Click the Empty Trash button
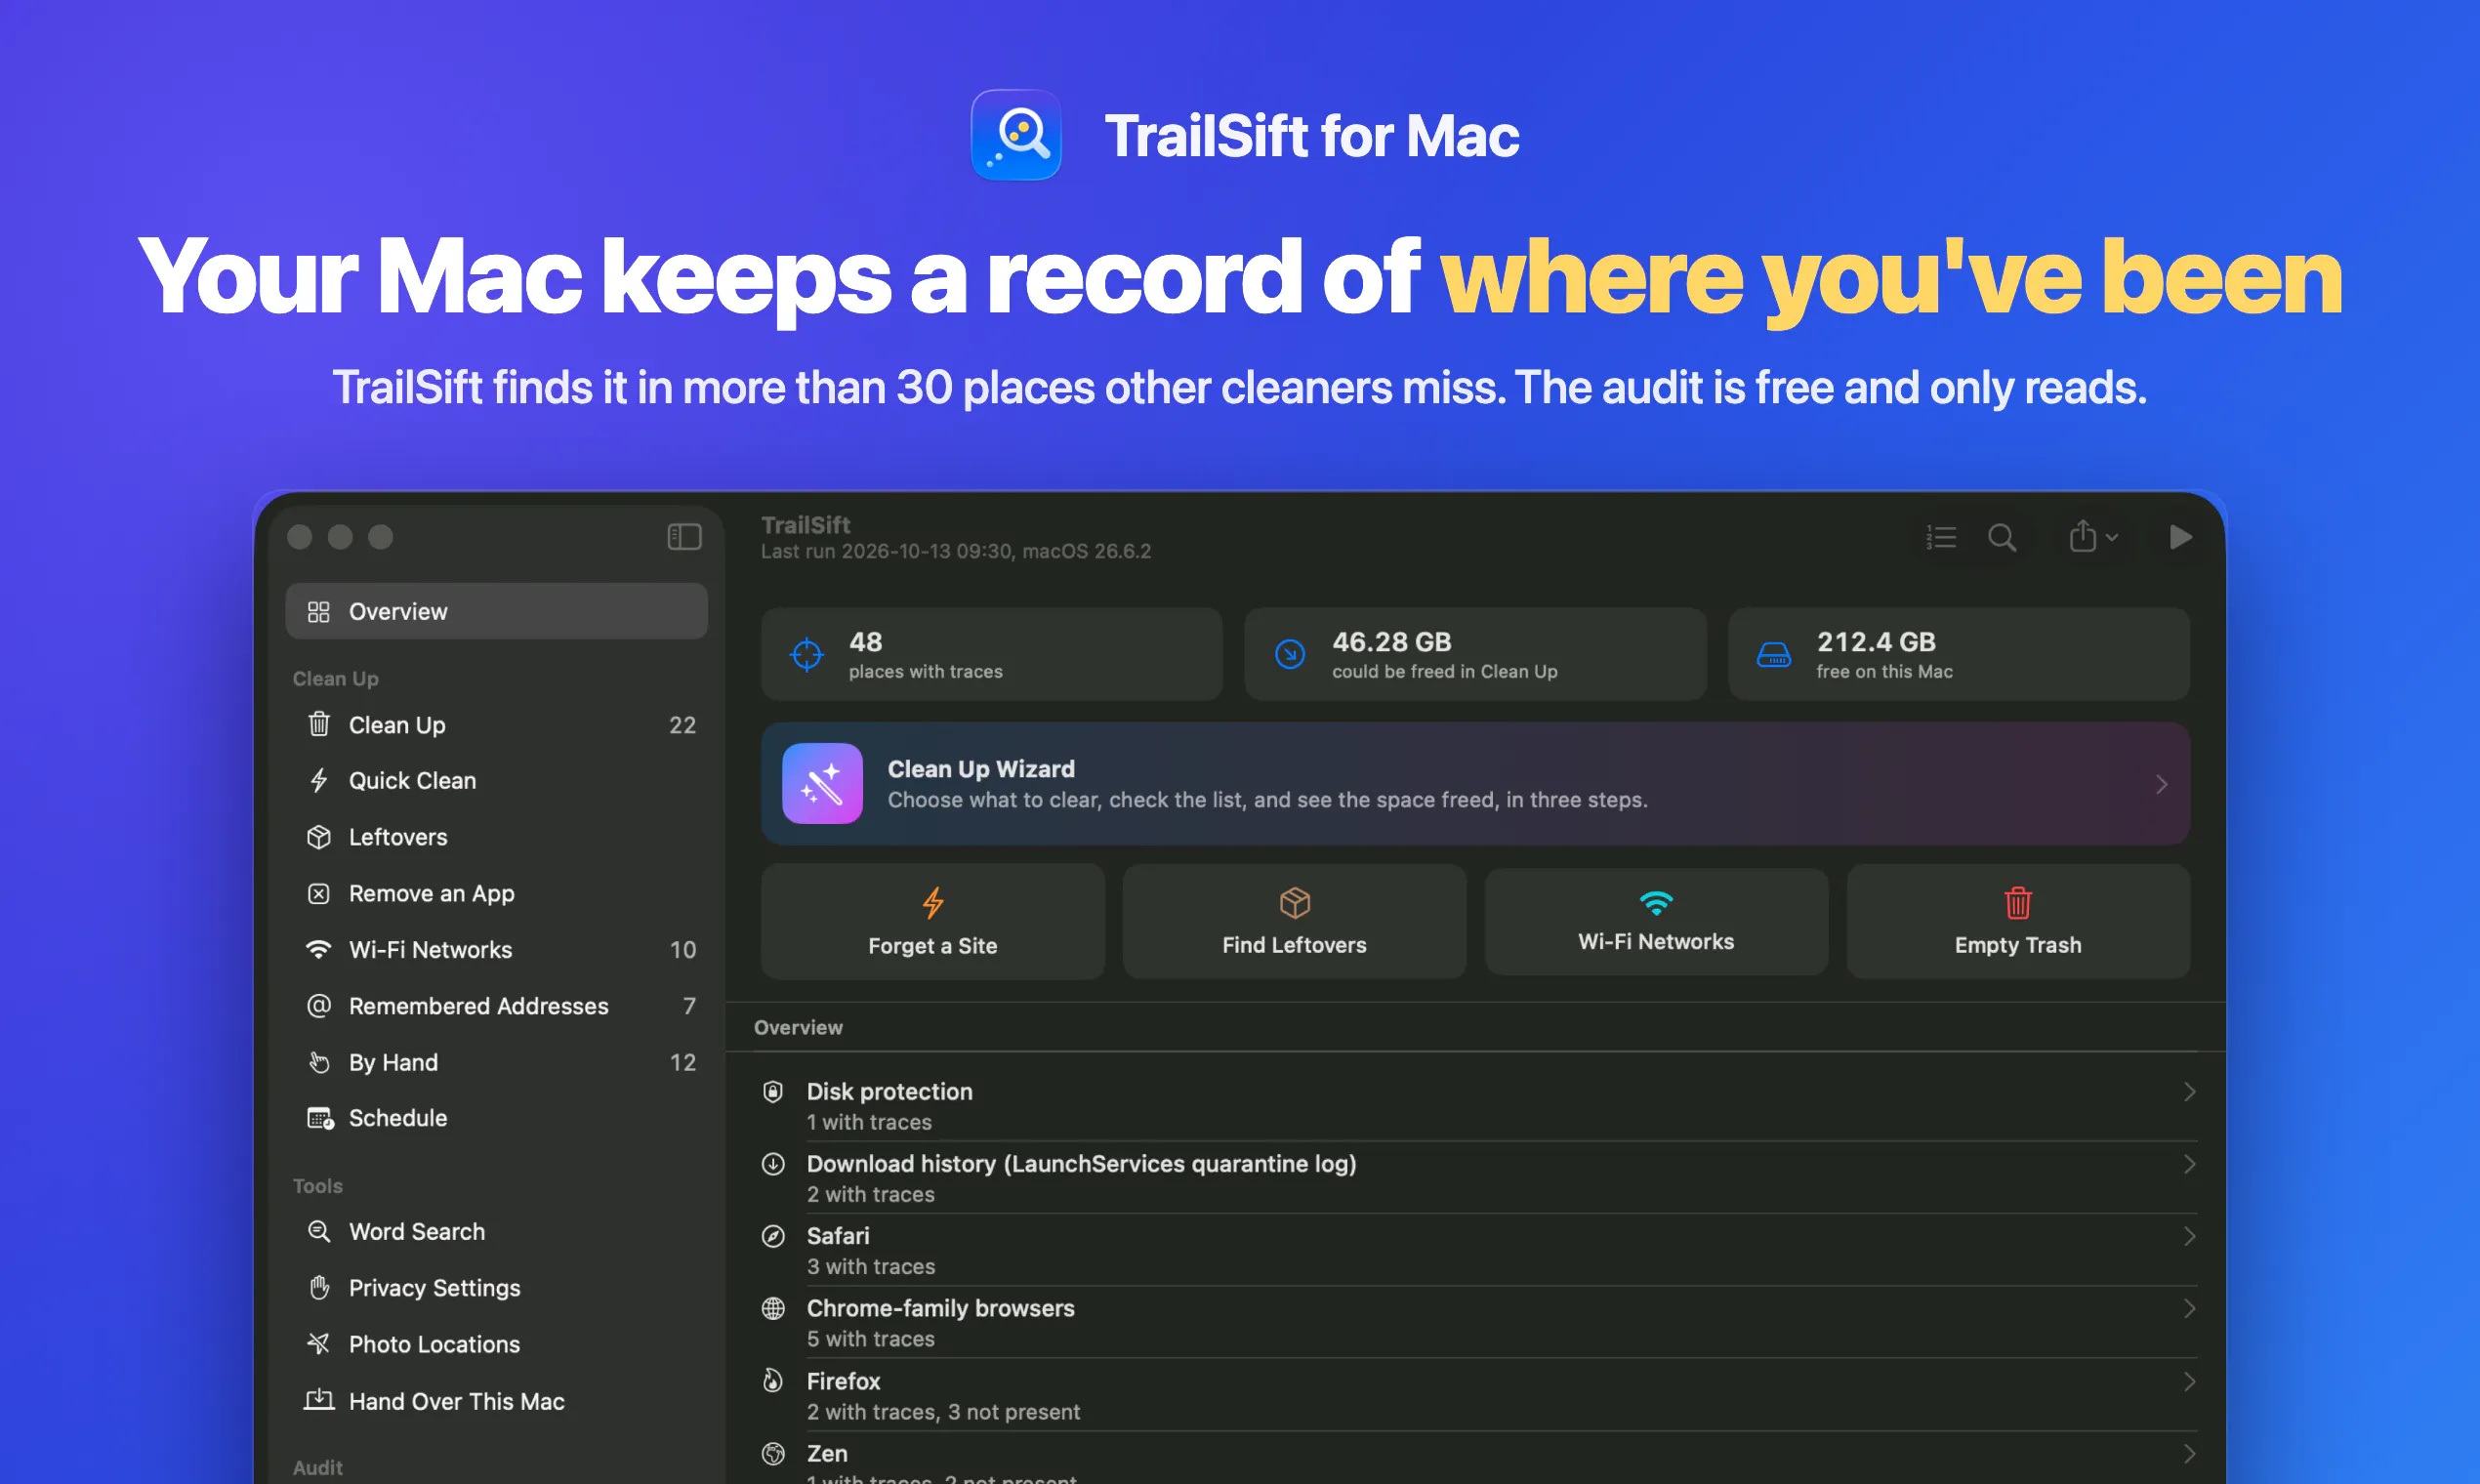 pyautogui.click(x=2018, y=921)
